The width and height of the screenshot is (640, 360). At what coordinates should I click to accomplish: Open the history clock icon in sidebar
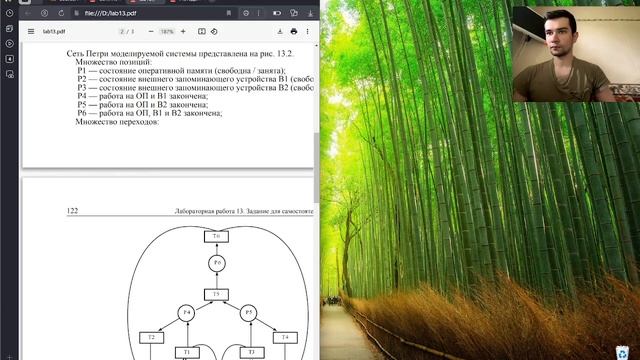(9, 13)
